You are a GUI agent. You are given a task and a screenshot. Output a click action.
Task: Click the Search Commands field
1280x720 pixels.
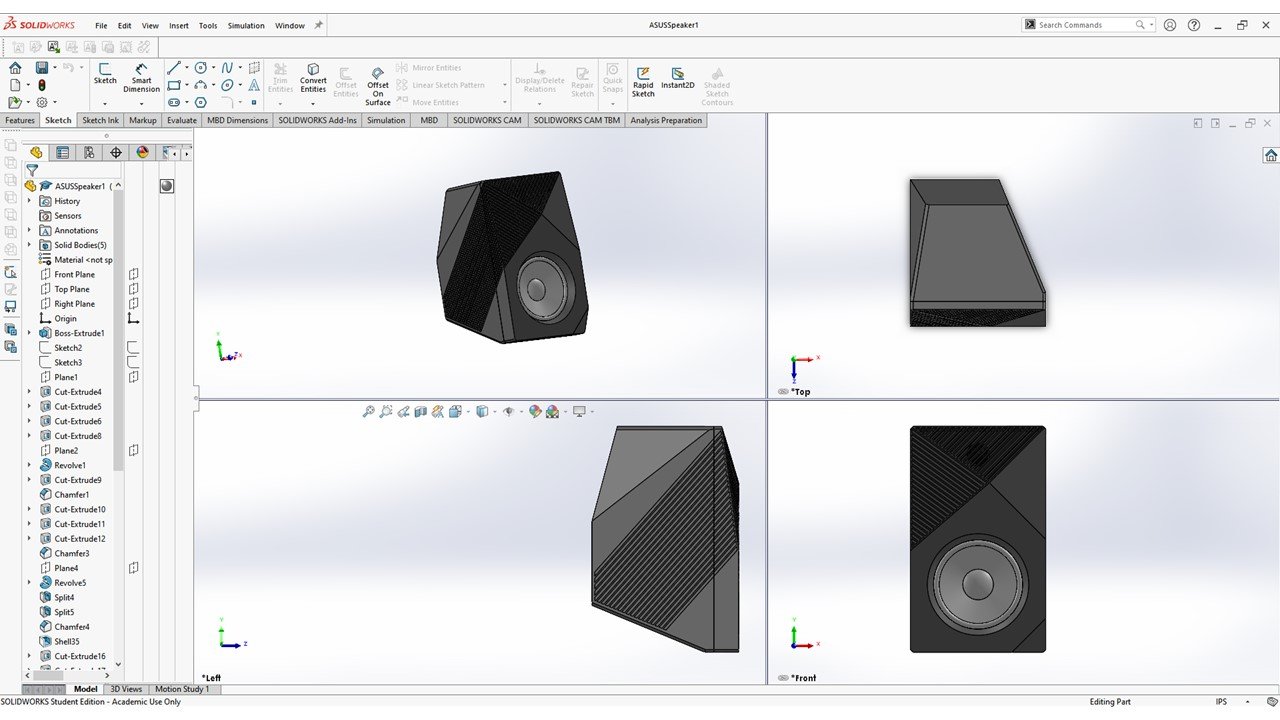pyautogui.click(x=1085, y=25)
